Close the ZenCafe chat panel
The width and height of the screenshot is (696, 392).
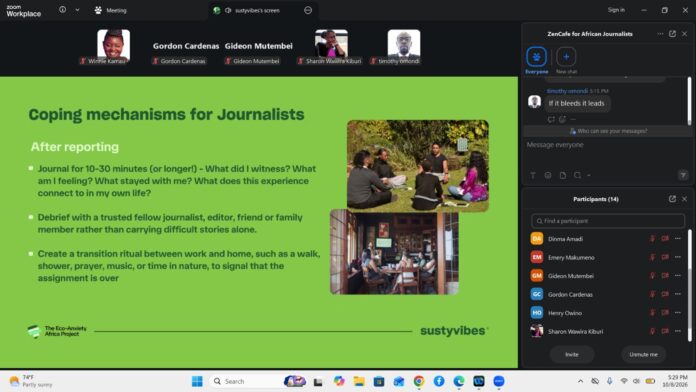coord(684,34)
